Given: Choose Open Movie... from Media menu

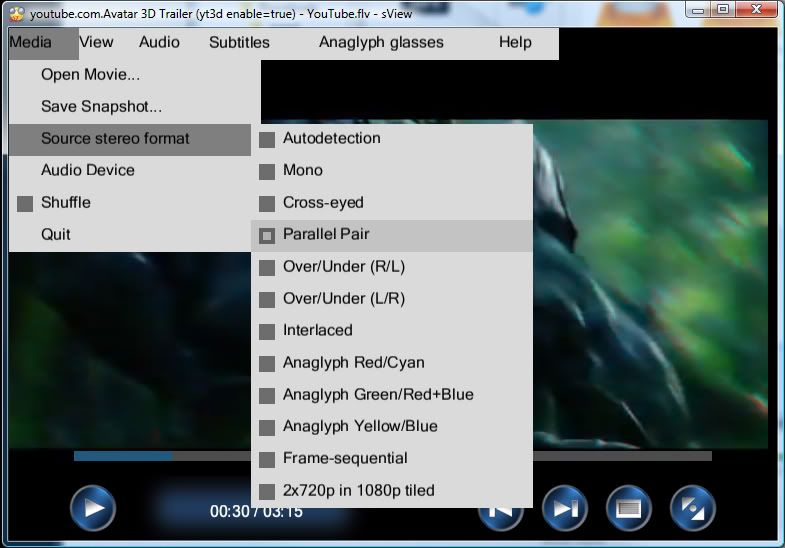Looking at the screenshot, I should [x=130, y=75].
